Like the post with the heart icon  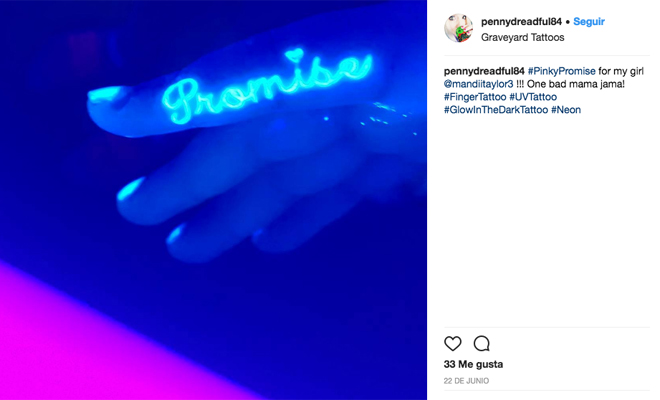click(452, 344)
